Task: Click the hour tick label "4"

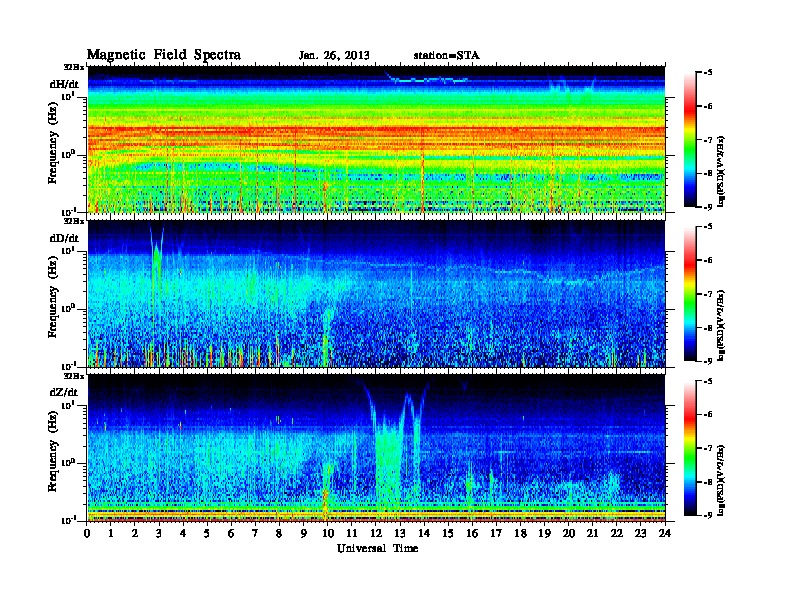Action: click(x=183, y=534)
